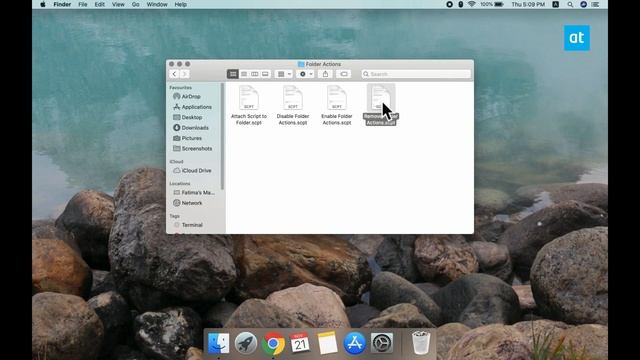Click the screen recording status icon
Screen dimensions: 640x360
coord(449,4)
